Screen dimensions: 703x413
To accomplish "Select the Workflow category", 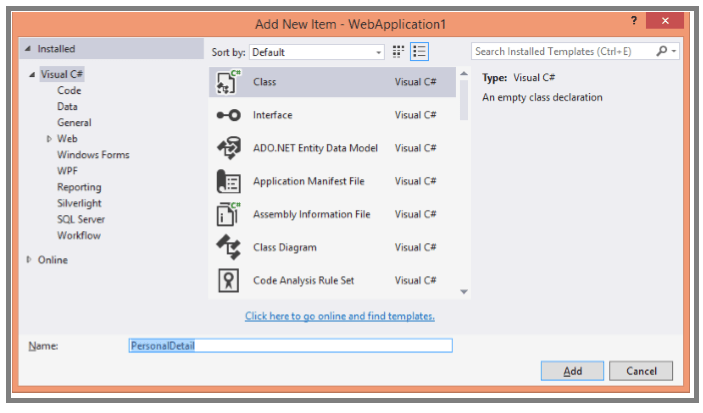I will click(79, 236).
